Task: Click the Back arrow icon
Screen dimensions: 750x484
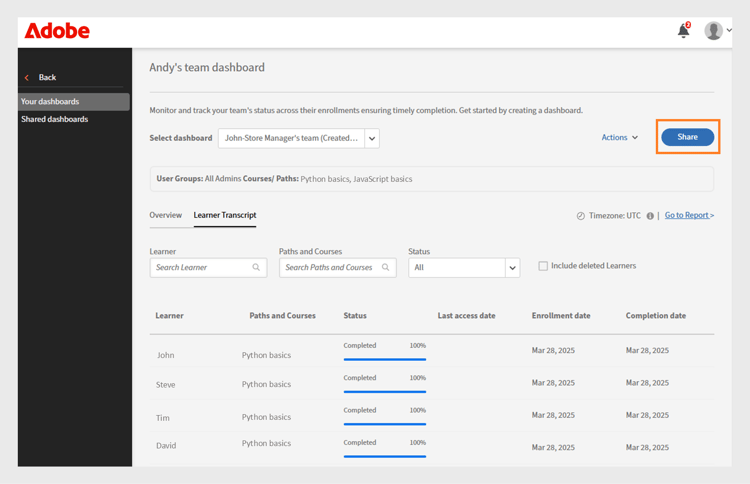Action: (27, 77)
